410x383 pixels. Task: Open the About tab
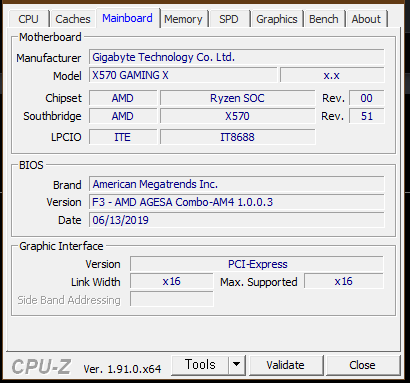coord(366,19)
